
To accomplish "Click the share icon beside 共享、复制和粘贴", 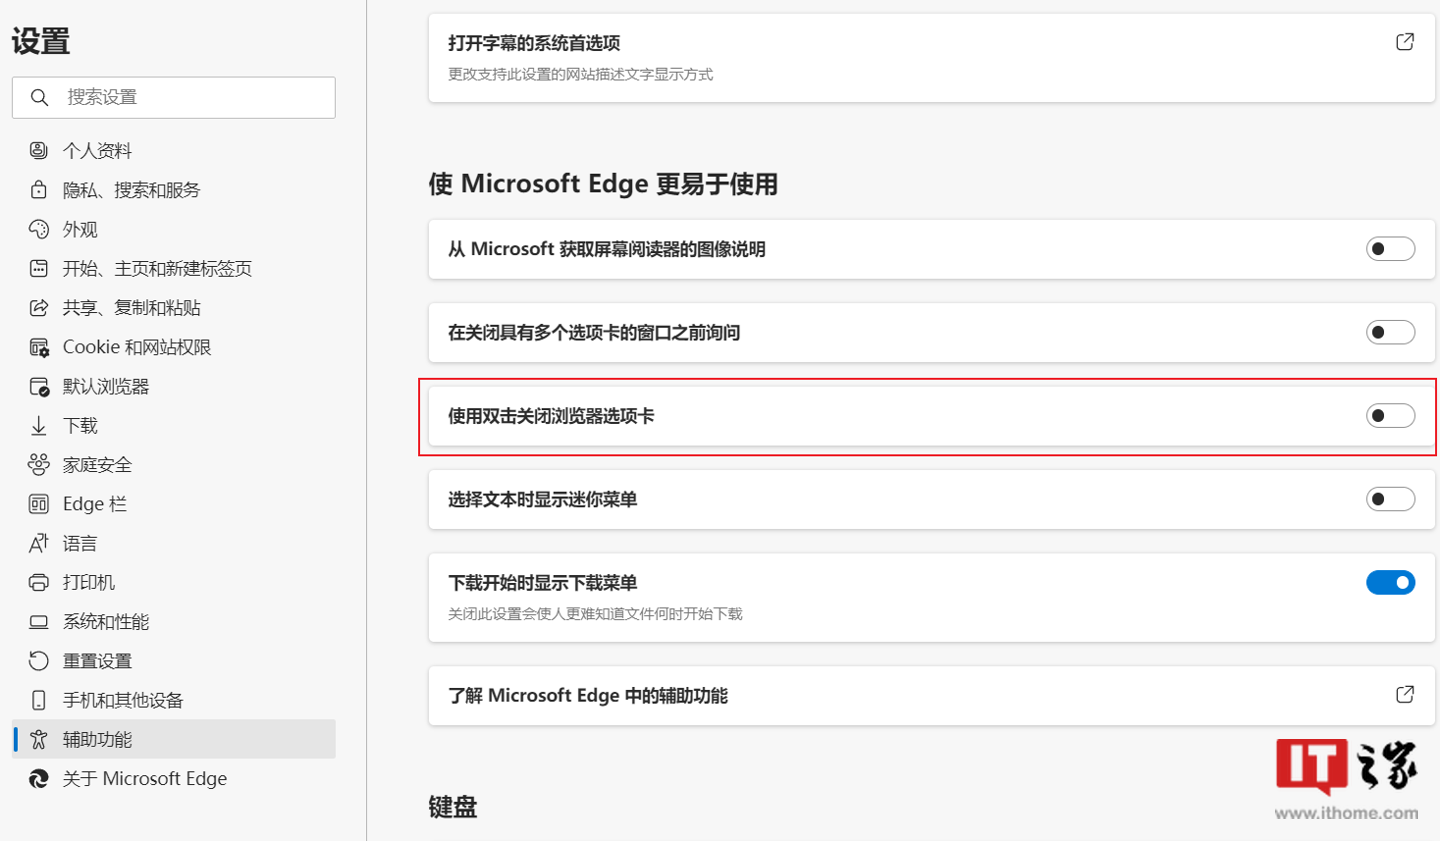I will (x=38, y=308).
